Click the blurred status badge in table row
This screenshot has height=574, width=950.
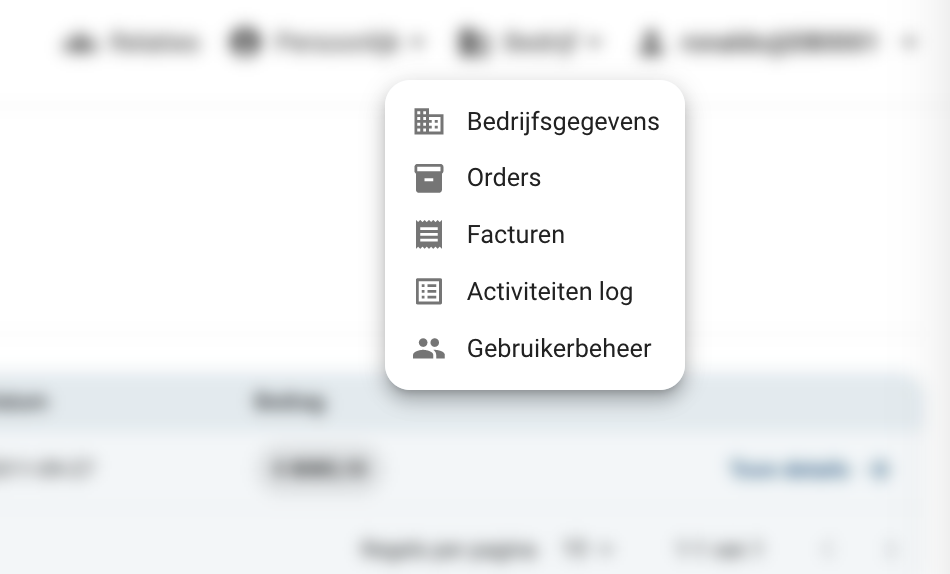tap(319, 469)
